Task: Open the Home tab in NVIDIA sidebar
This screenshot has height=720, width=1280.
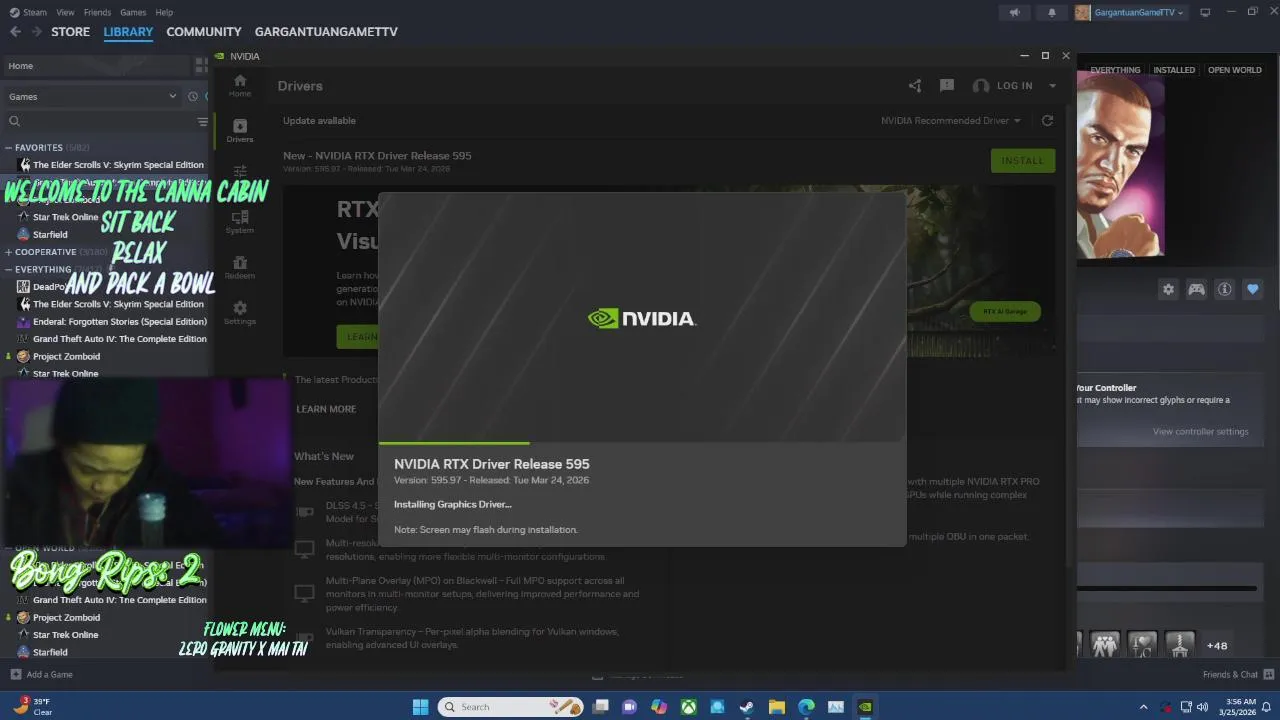Action: click(x=239, y=85)
